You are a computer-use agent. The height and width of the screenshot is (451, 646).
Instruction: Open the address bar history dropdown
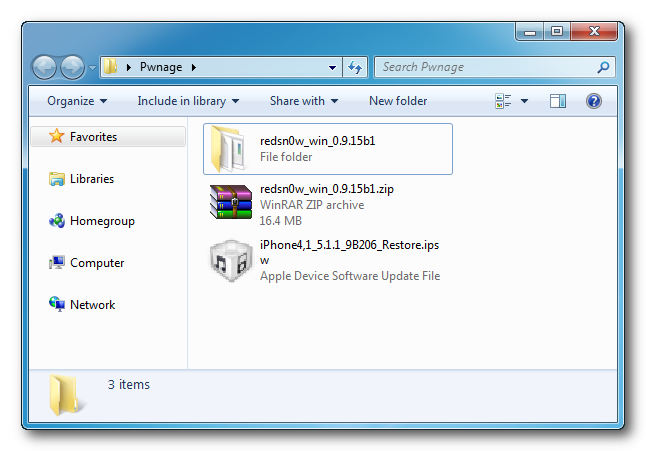coord(332,68)
